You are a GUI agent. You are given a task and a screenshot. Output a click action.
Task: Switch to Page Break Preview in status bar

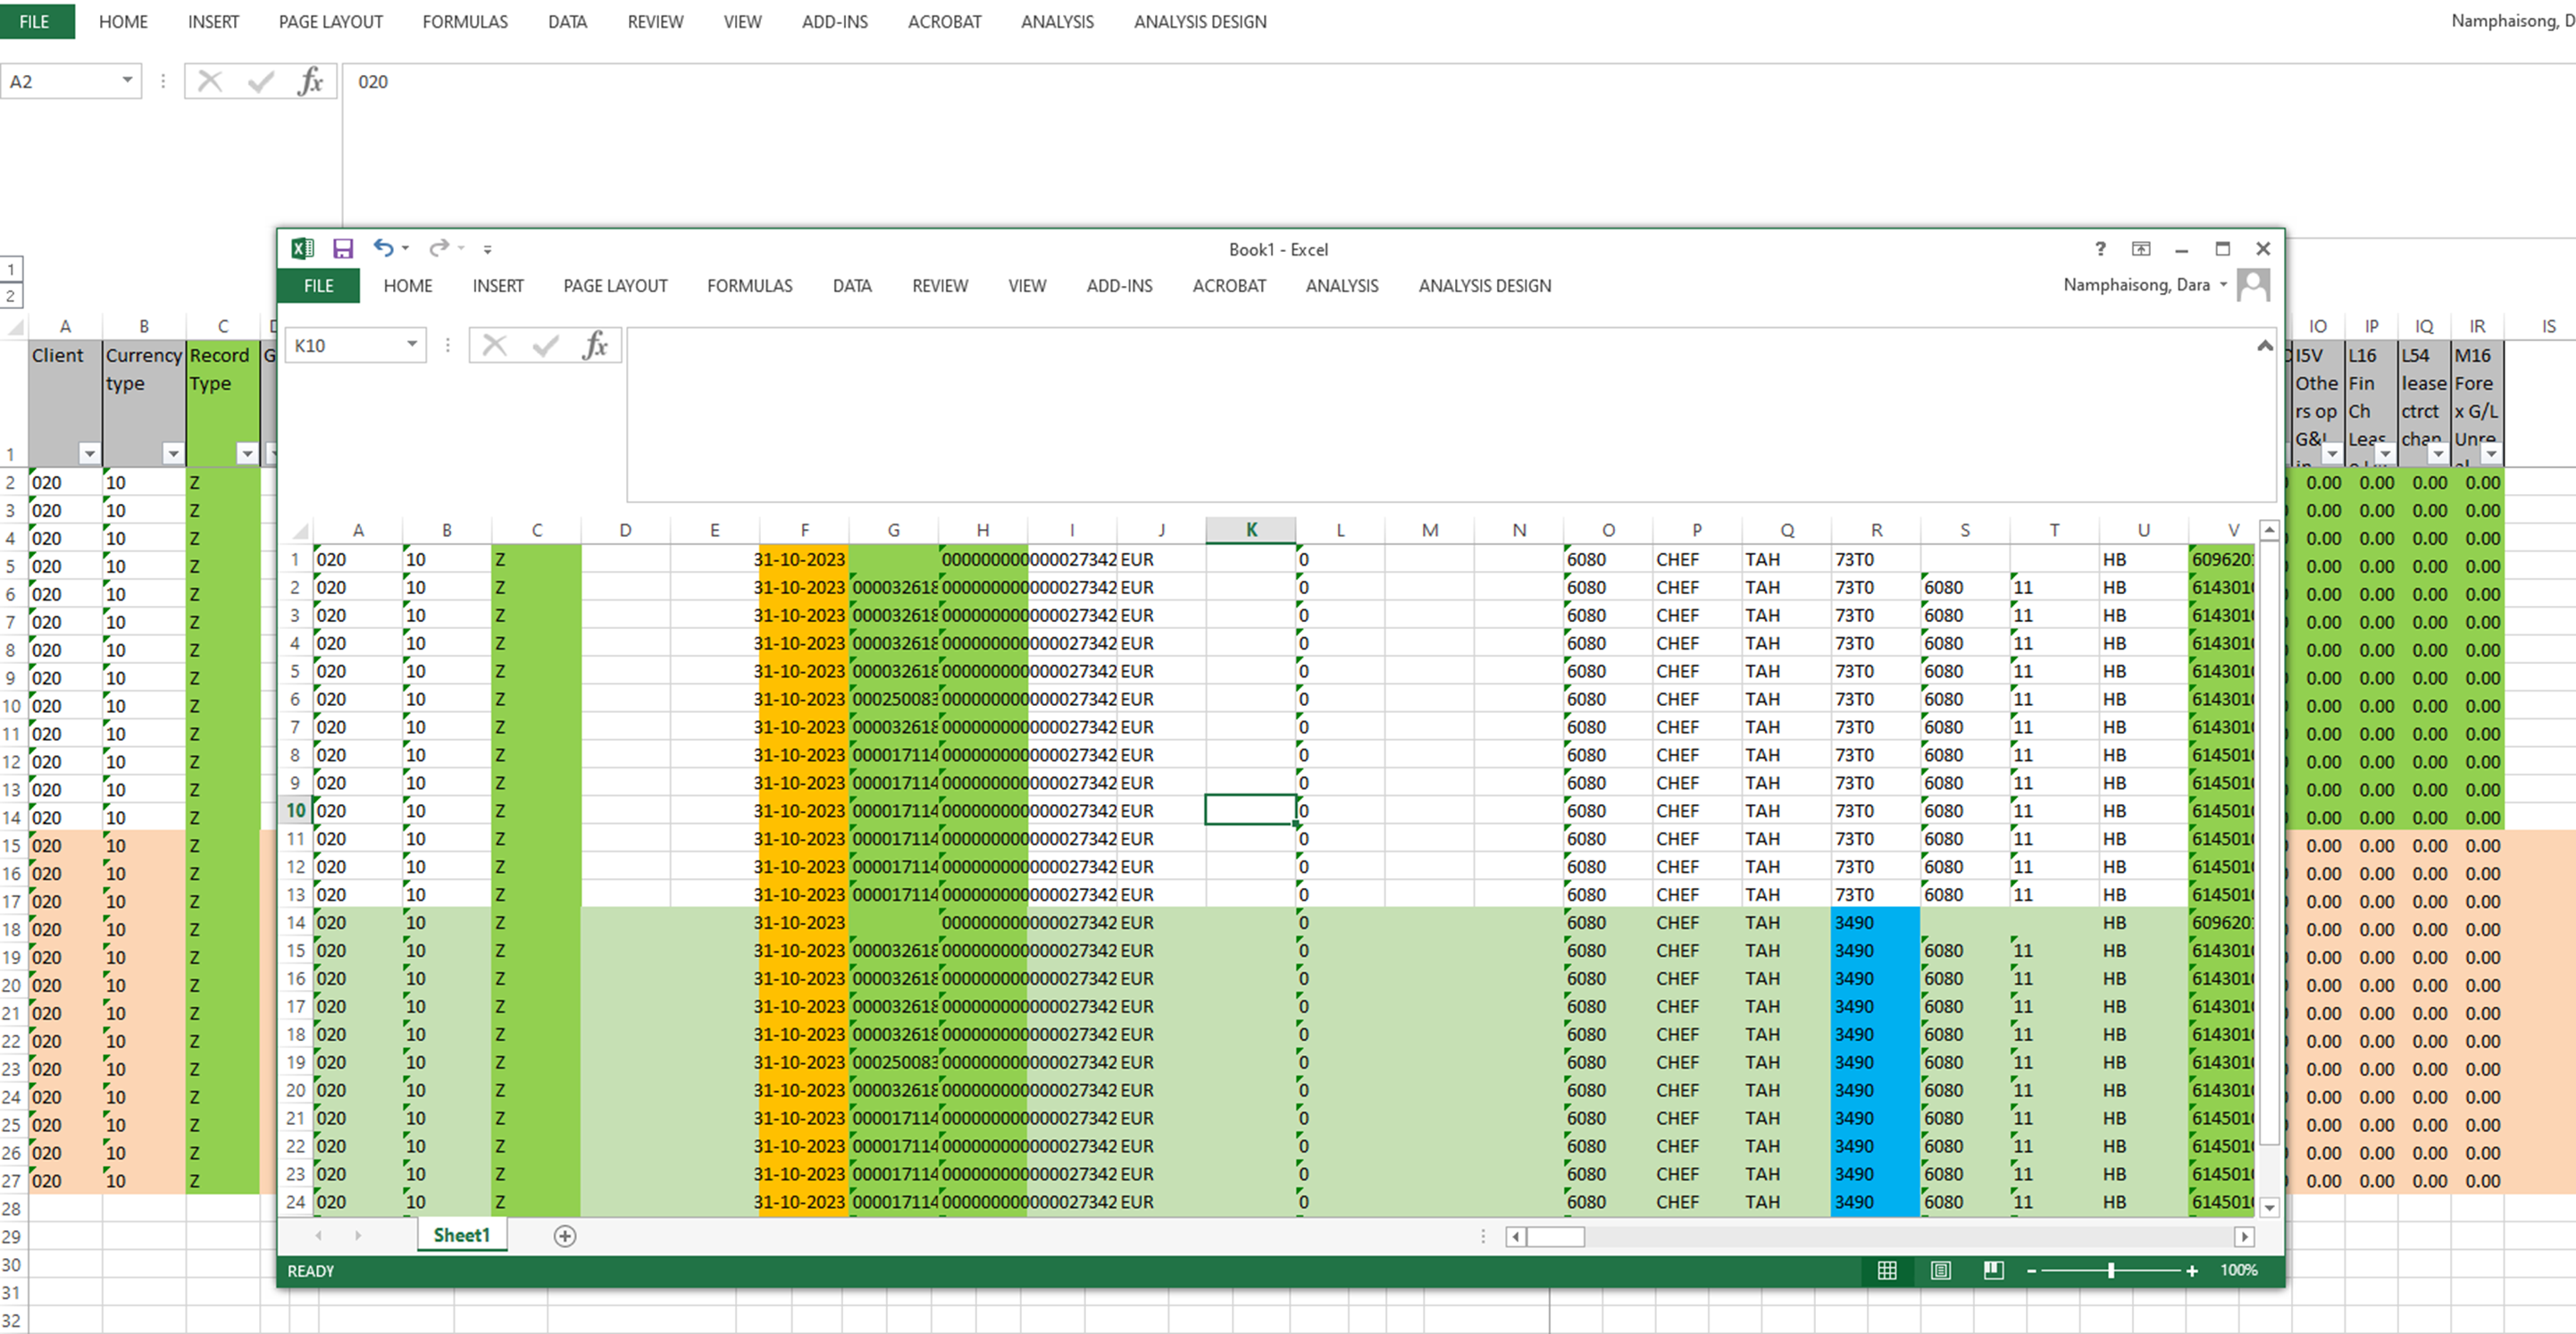[x=1993, y=1270]
